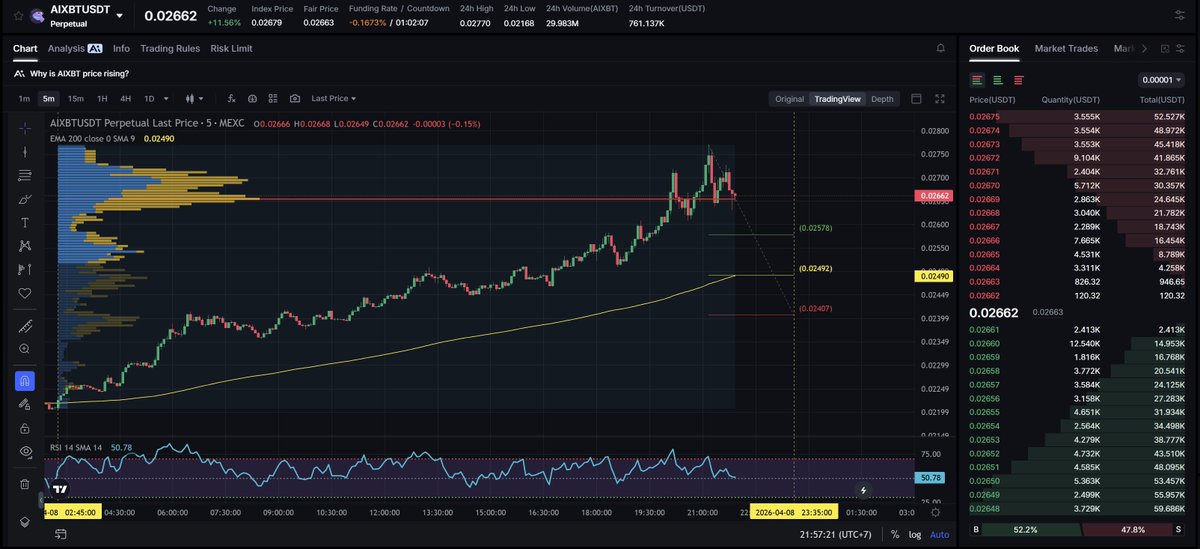Screen dimensions: 1200x549
Task: Add AIXBTUSDT to favorites star
Action: pyautogui.click(x=19, y=16)
